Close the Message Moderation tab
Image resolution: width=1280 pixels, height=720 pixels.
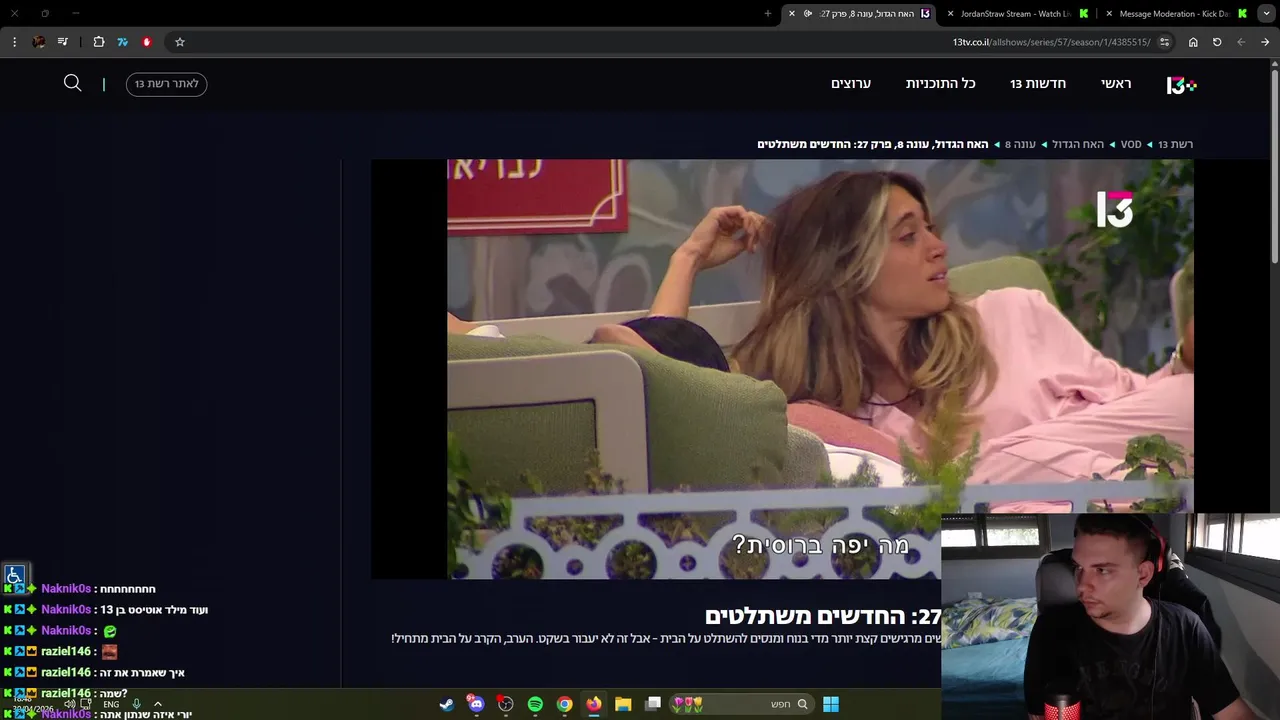pyautogui.click(x=1109, y=14)
